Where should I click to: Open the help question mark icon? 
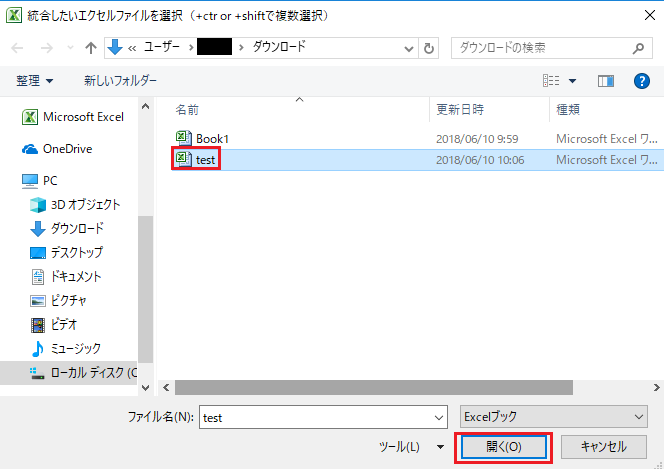[x=642, y=80]
